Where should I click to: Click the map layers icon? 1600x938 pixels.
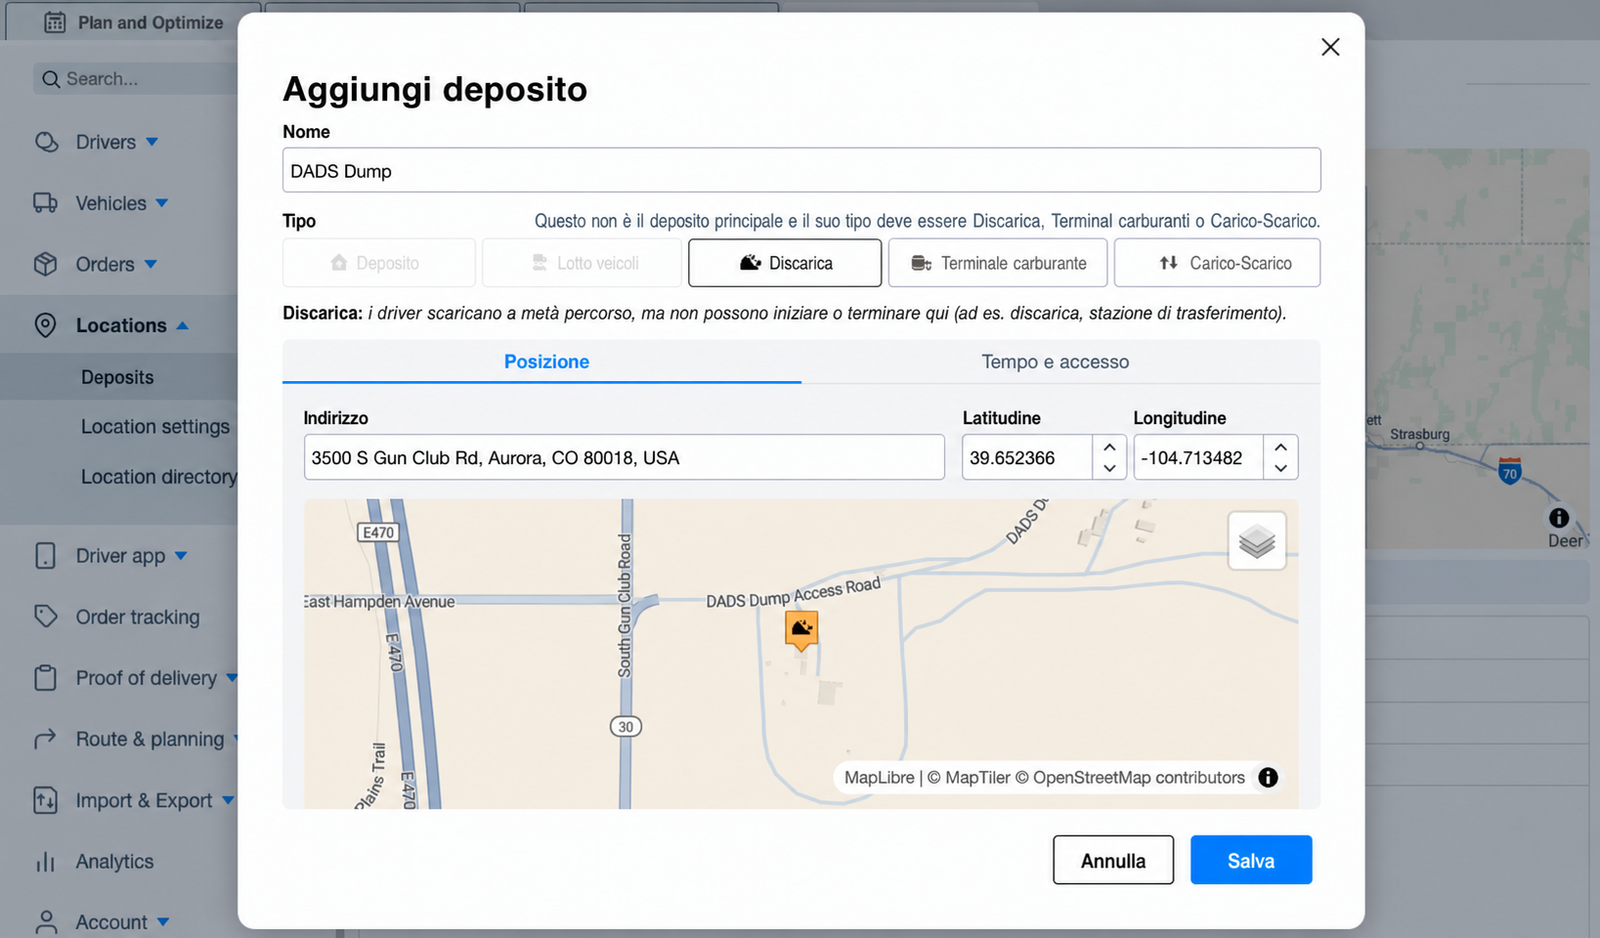(1257, 541)
